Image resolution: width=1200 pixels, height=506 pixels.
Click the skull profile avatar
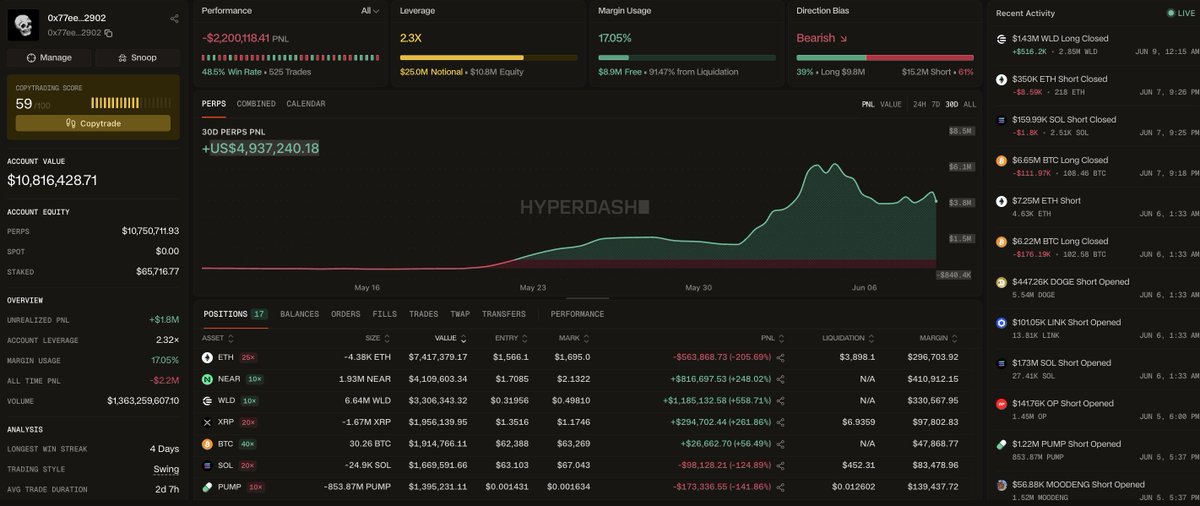(22, 25)
